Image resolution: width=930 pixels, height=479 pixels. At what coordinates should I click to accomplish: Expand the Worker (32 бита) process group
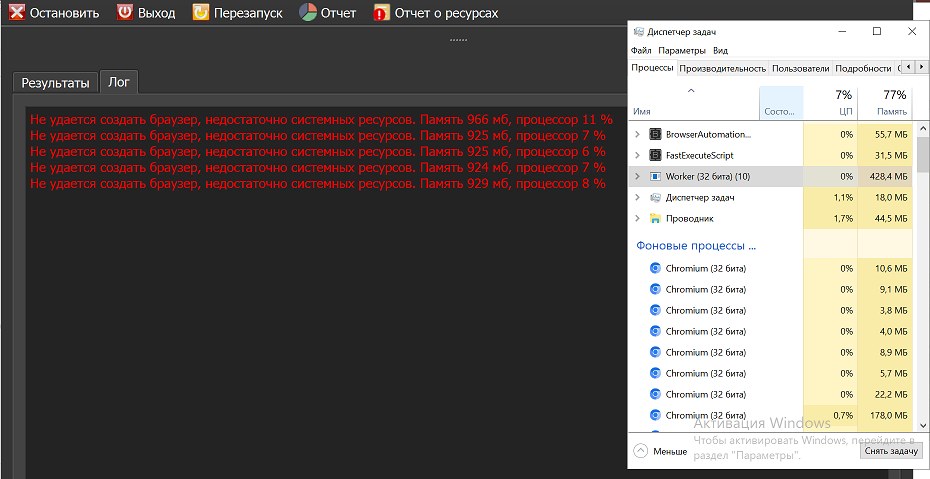[638, 176]
